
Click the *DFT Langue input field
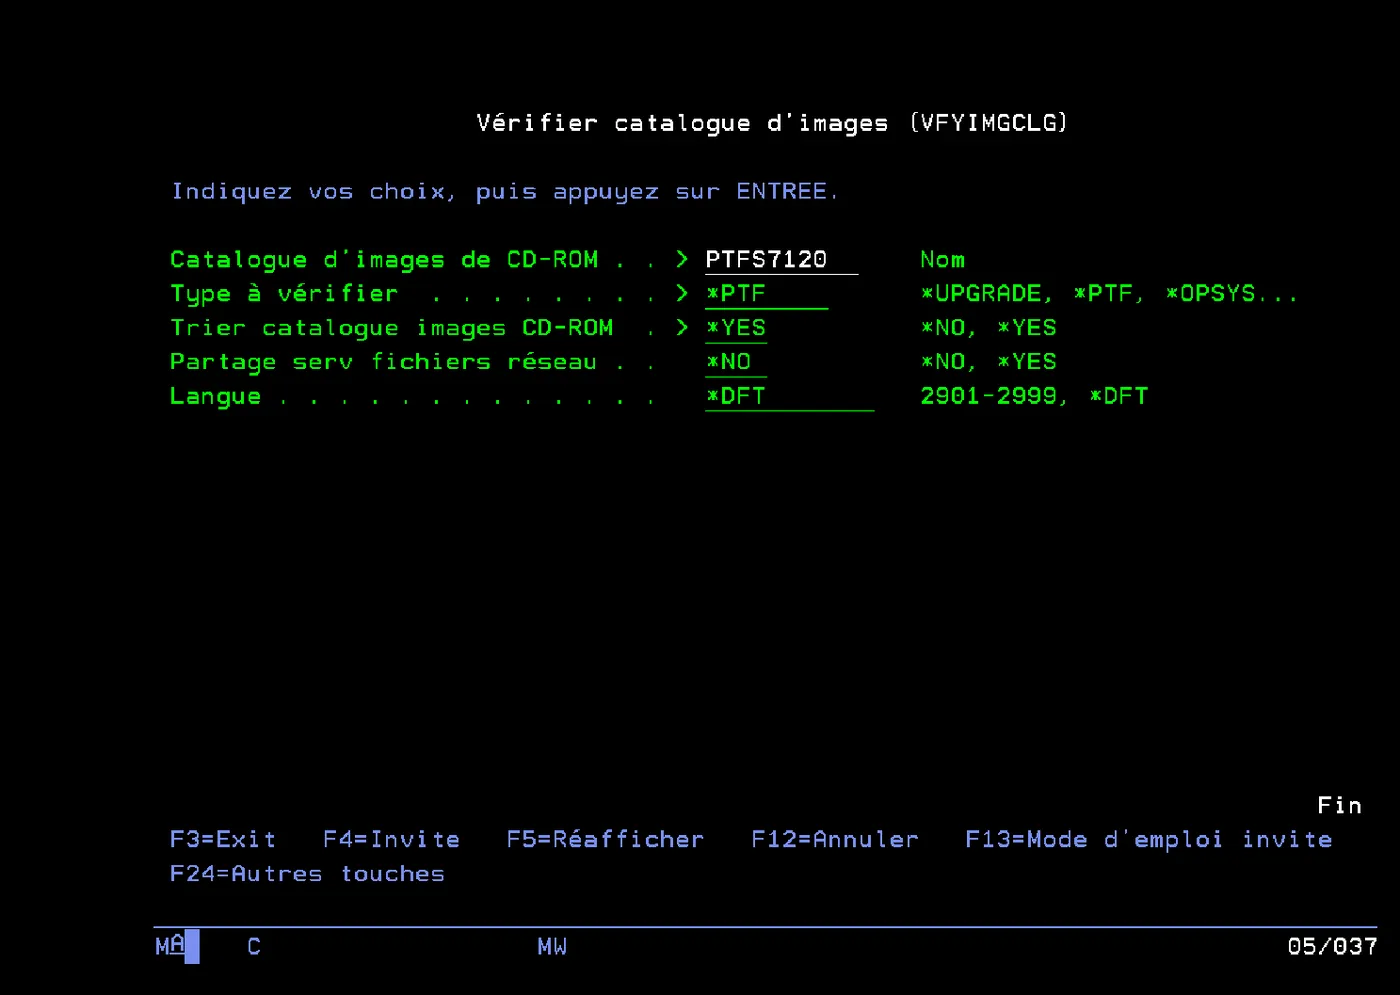[789, 396]
